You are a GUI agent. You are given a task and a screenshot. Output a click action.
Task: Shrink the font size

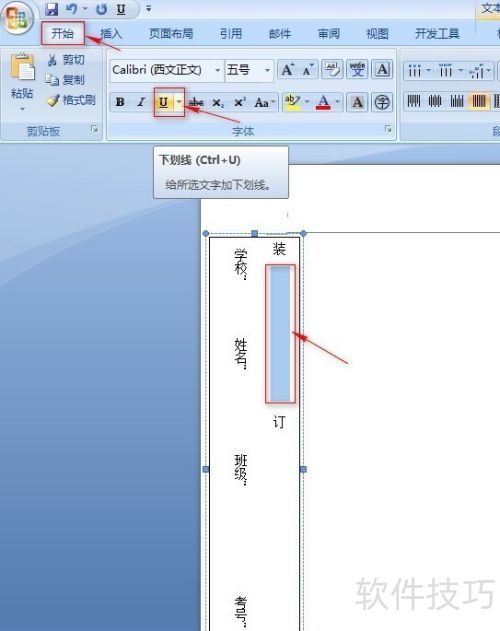pyautogui.click(x=307, y=70)
